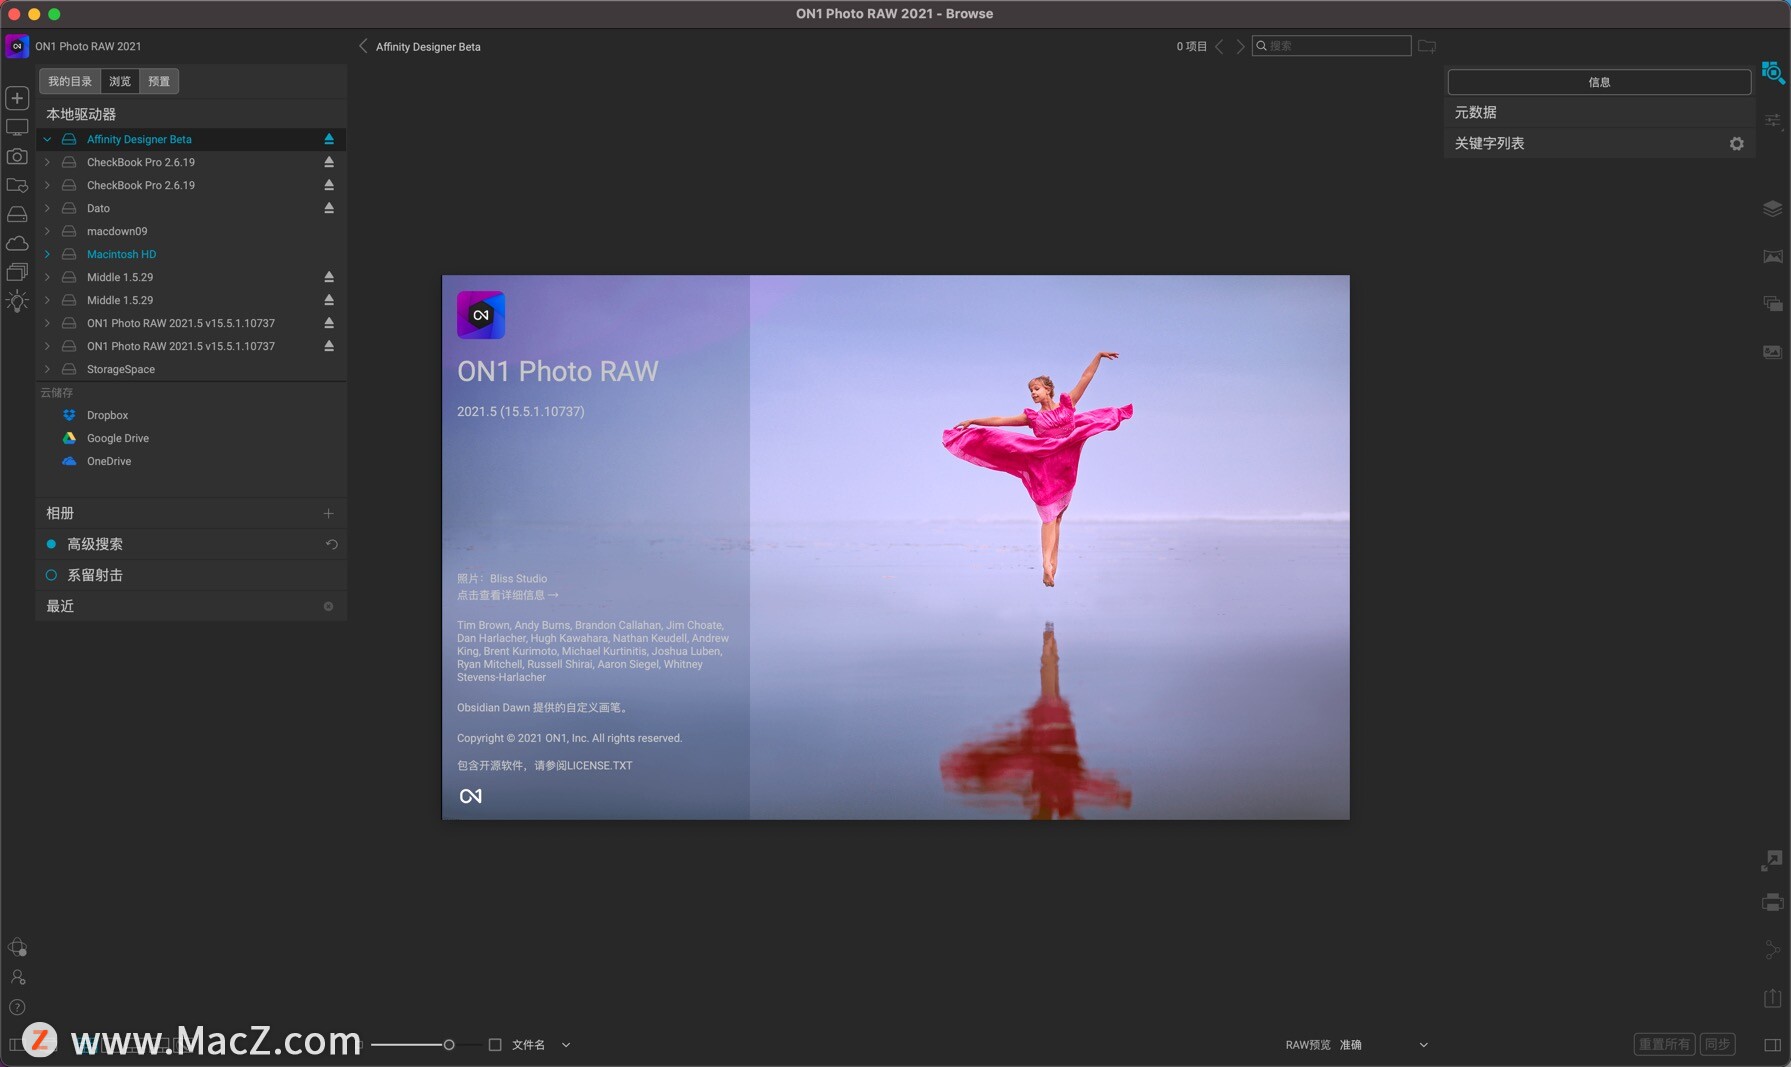Open keyword list gear settings
This screenshot has width=1791, height=1067.
coord(1737,144)
